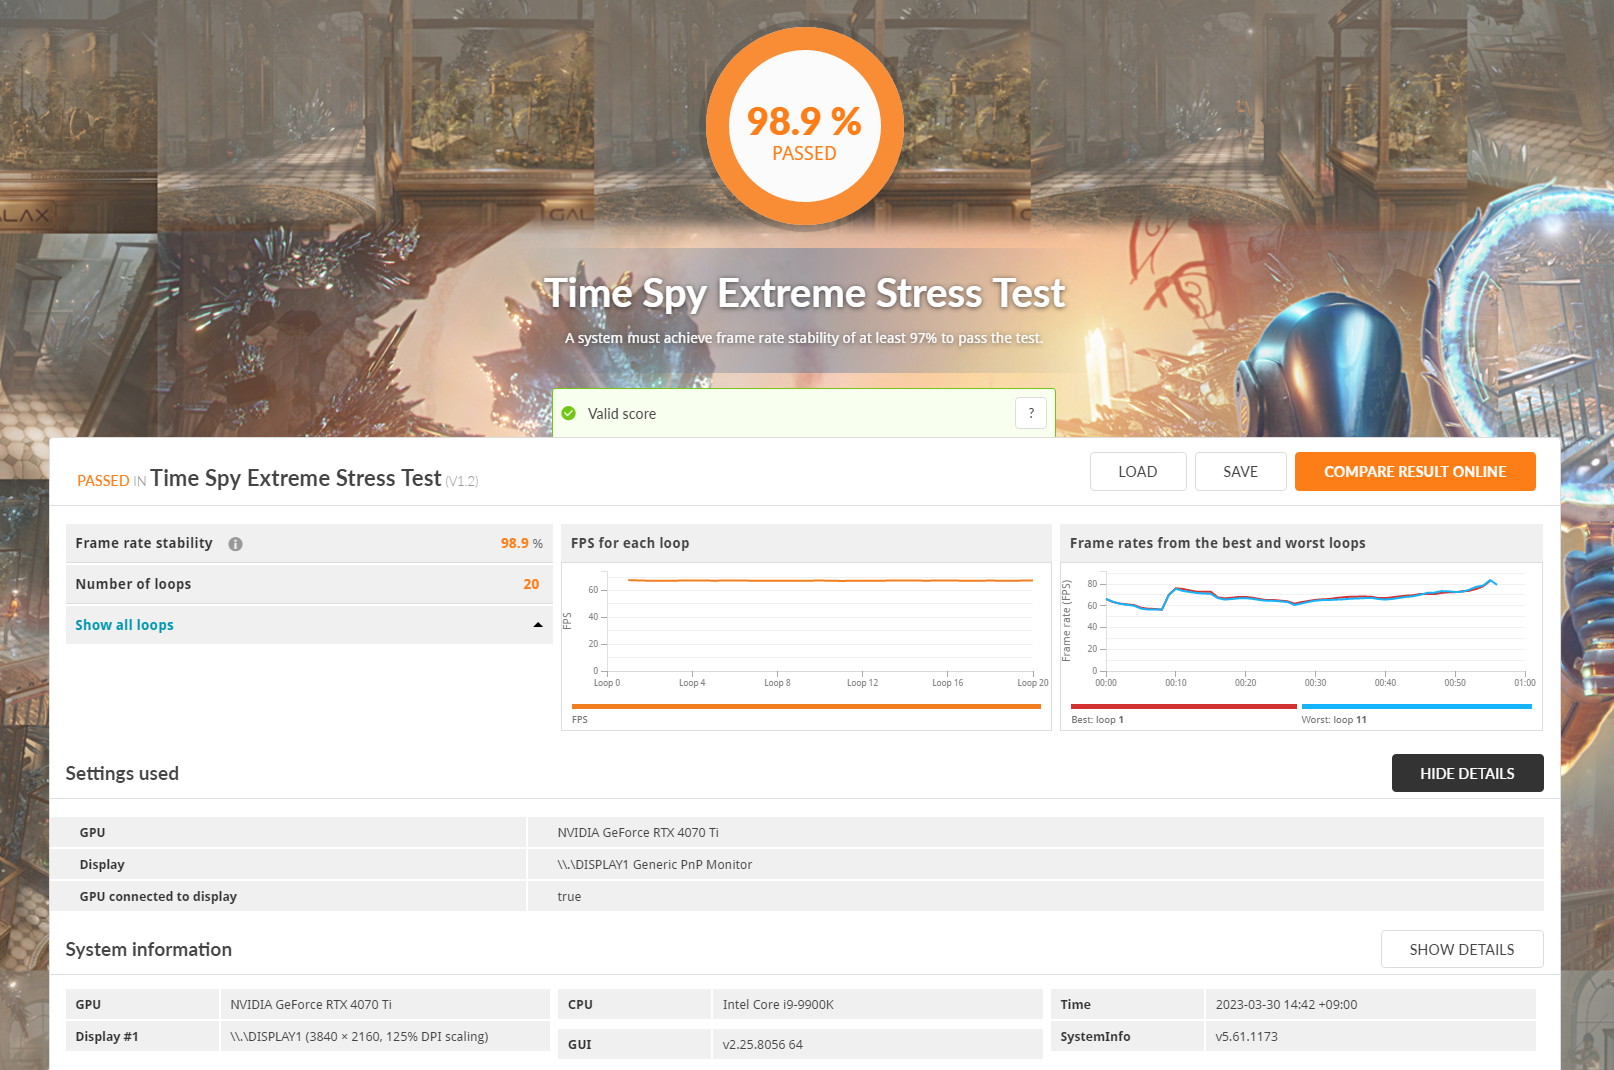The image size is (1614, 1070).
Task: Click the blue Worst loop legend bar
Action: pyautogui.click(x=1415, y=707)
